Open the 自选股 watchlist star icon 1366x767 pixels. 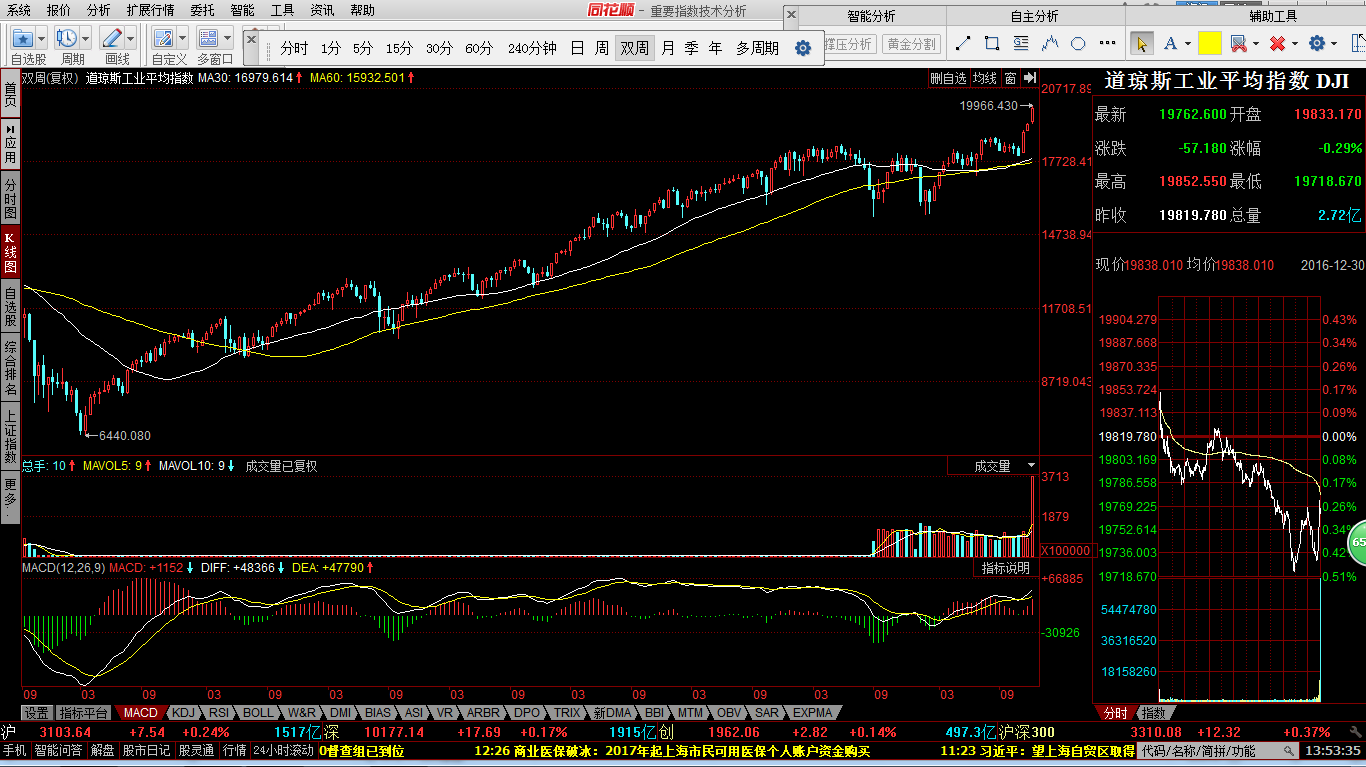[23, 39]
